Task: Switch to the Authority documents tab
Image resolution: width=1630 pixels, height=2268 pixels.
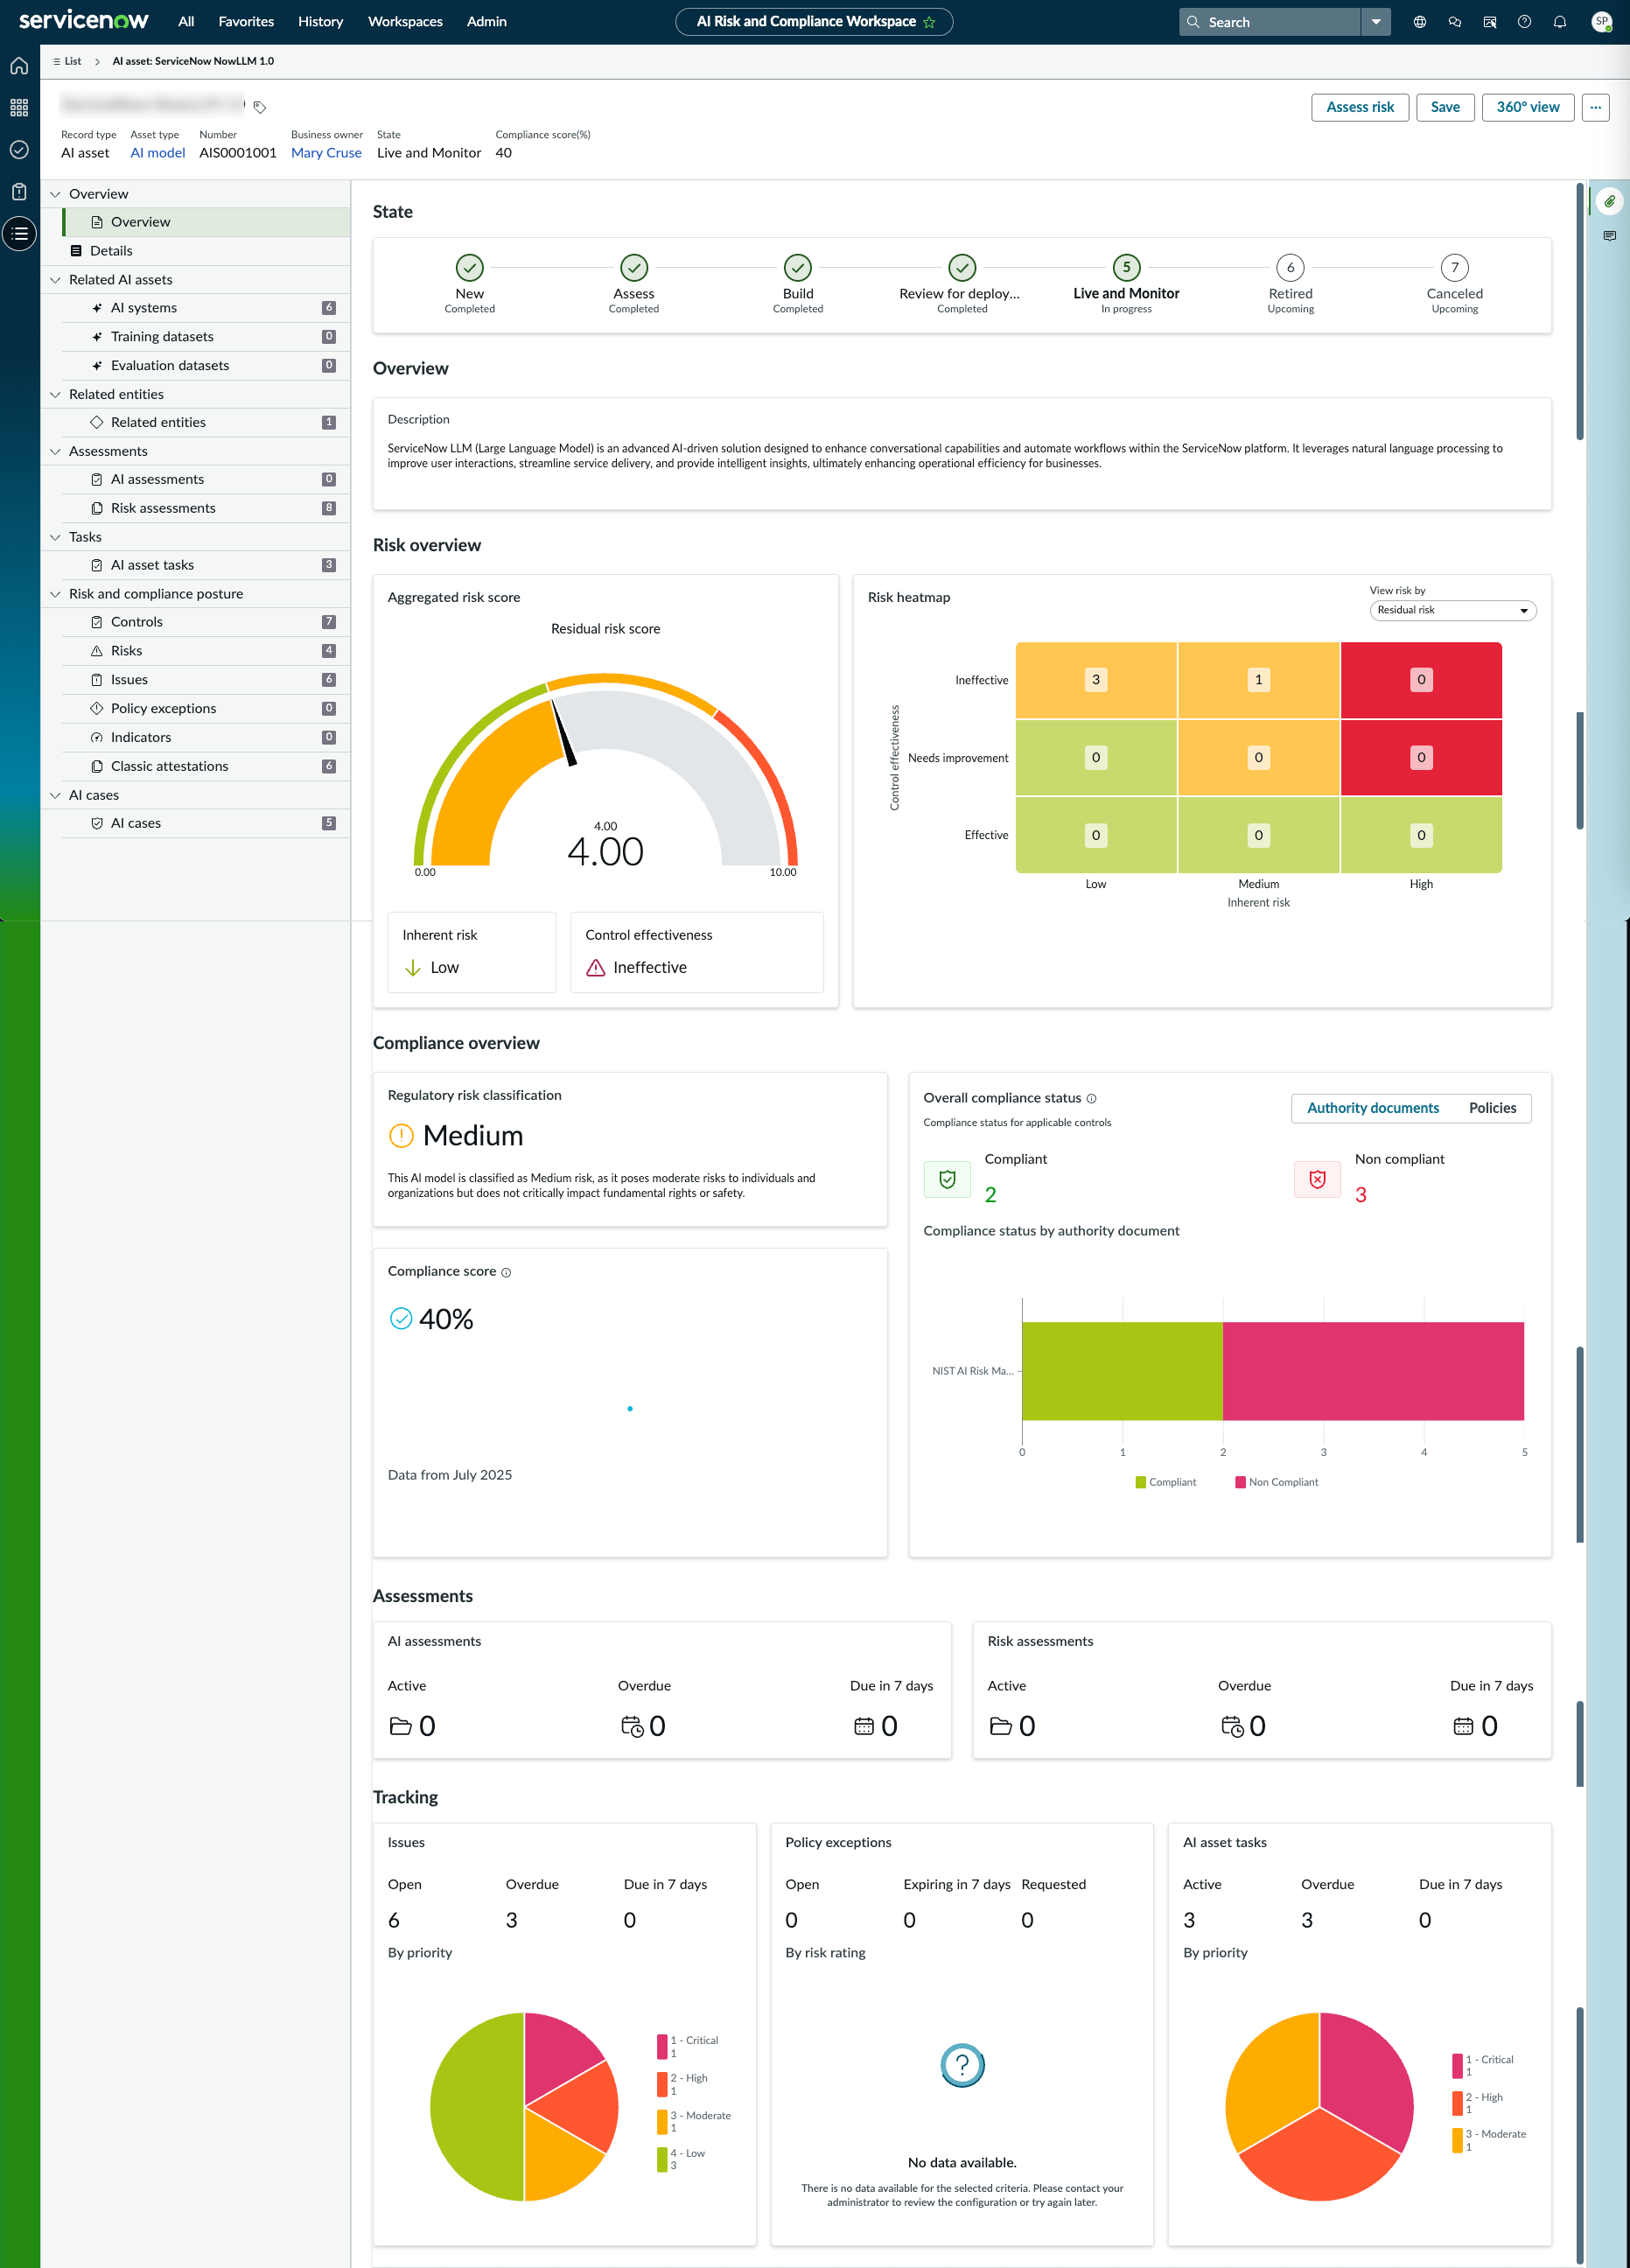Action: (x=1373, y=1108)
